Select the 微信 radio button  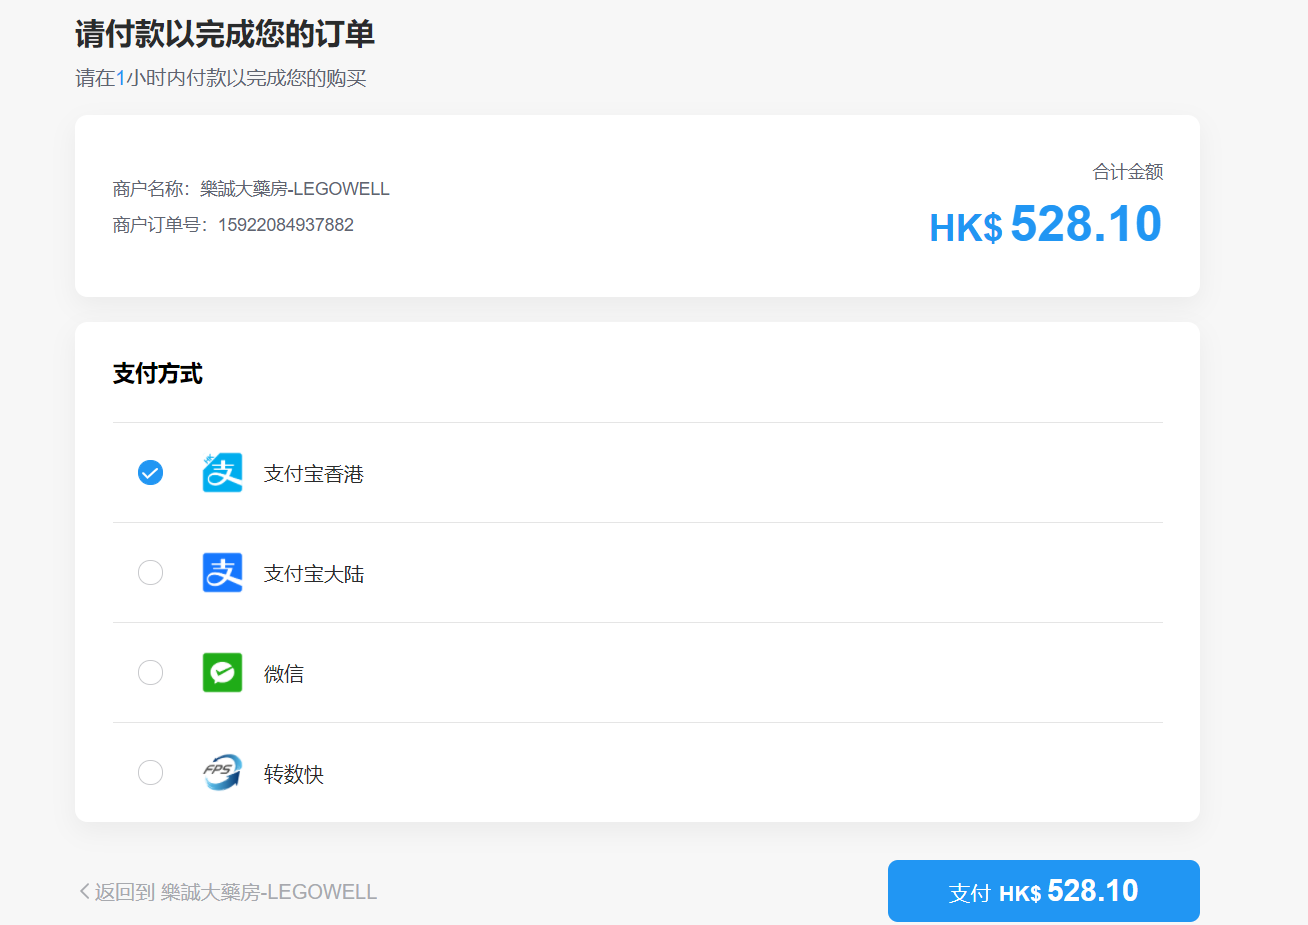[150, 673]
